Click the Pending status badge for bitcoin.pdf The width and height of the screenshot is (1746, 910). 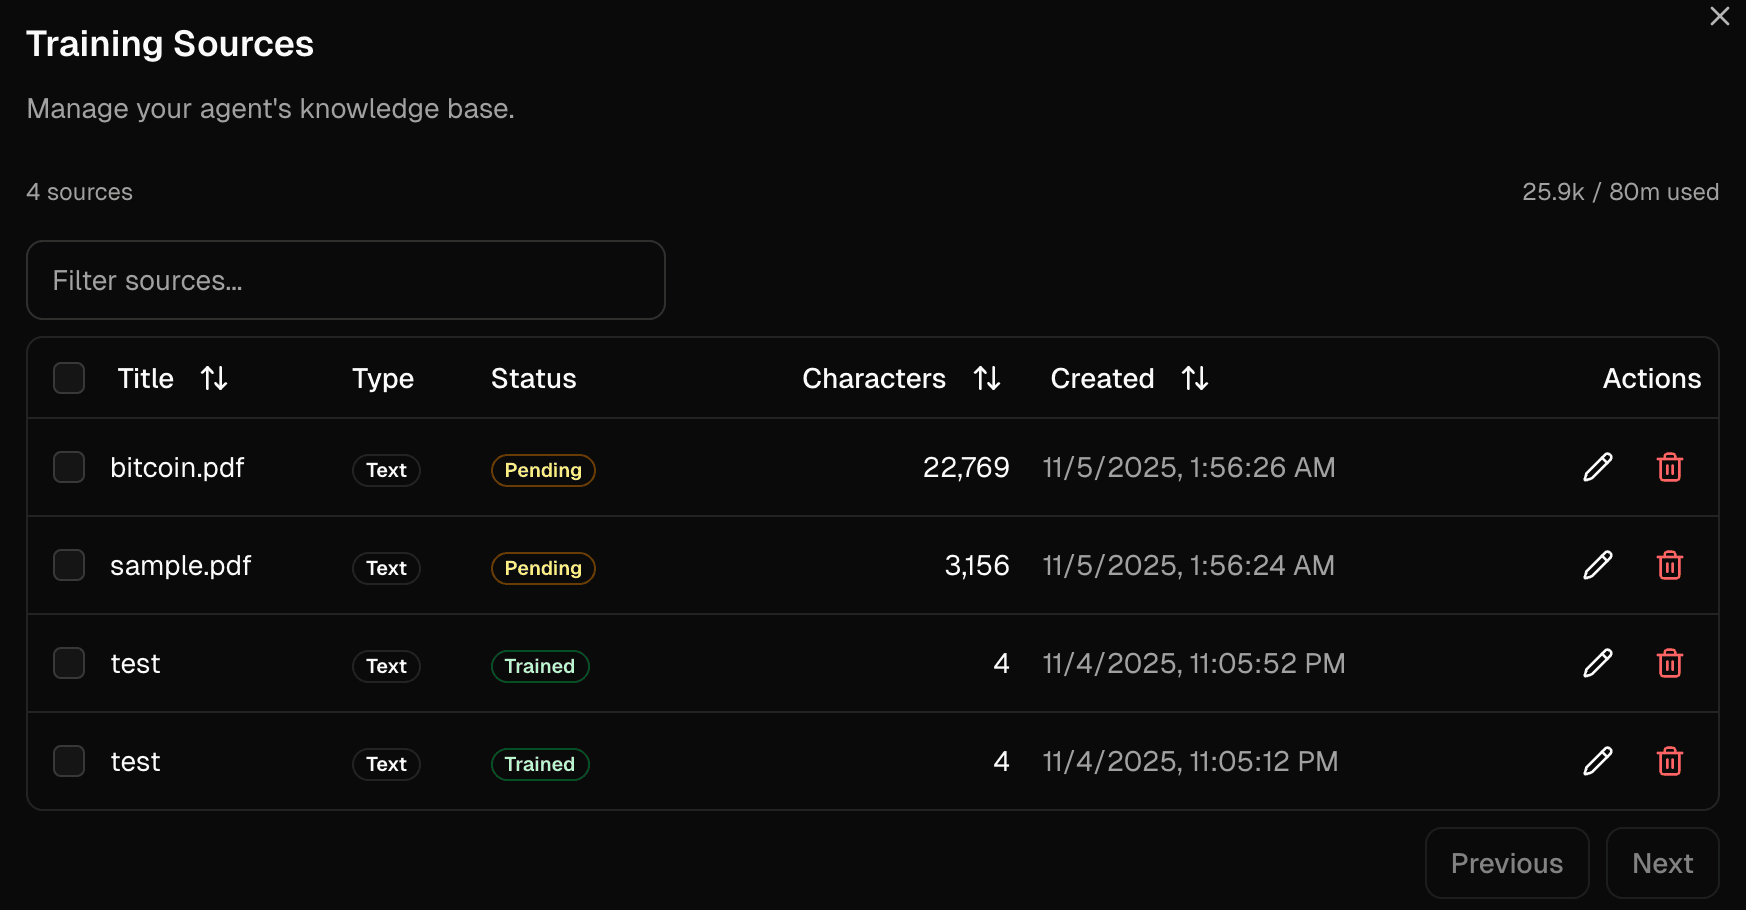pyautogui.click(x=543, y=470)
